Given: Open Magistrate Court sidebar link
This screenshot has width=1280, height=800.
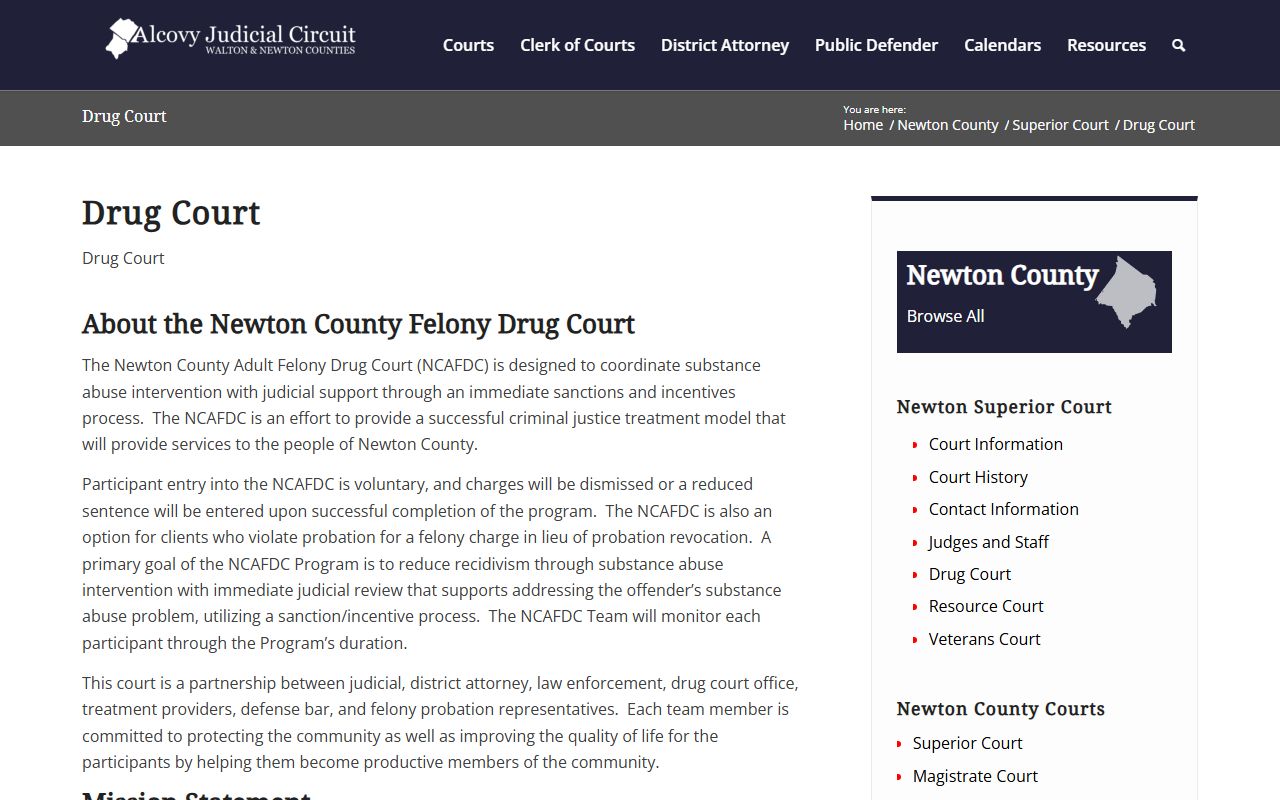Looking at the screenshot, I should 975,776.
